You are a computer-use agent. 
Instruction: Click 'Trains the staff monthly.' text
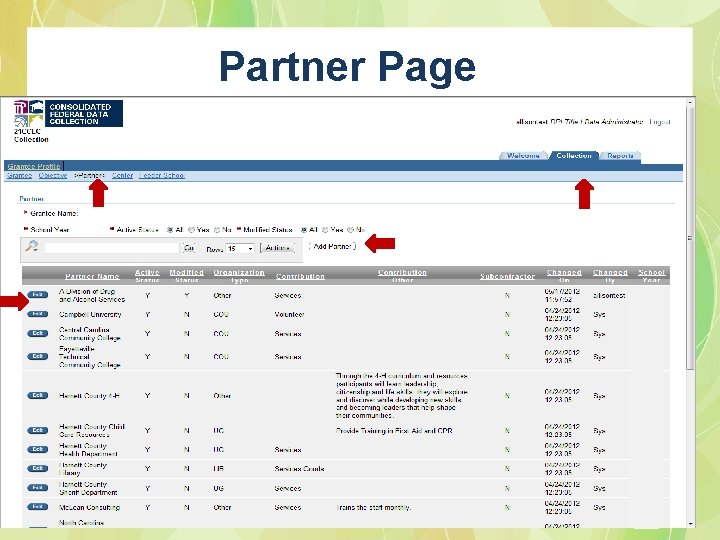click(x=373, y=507)
